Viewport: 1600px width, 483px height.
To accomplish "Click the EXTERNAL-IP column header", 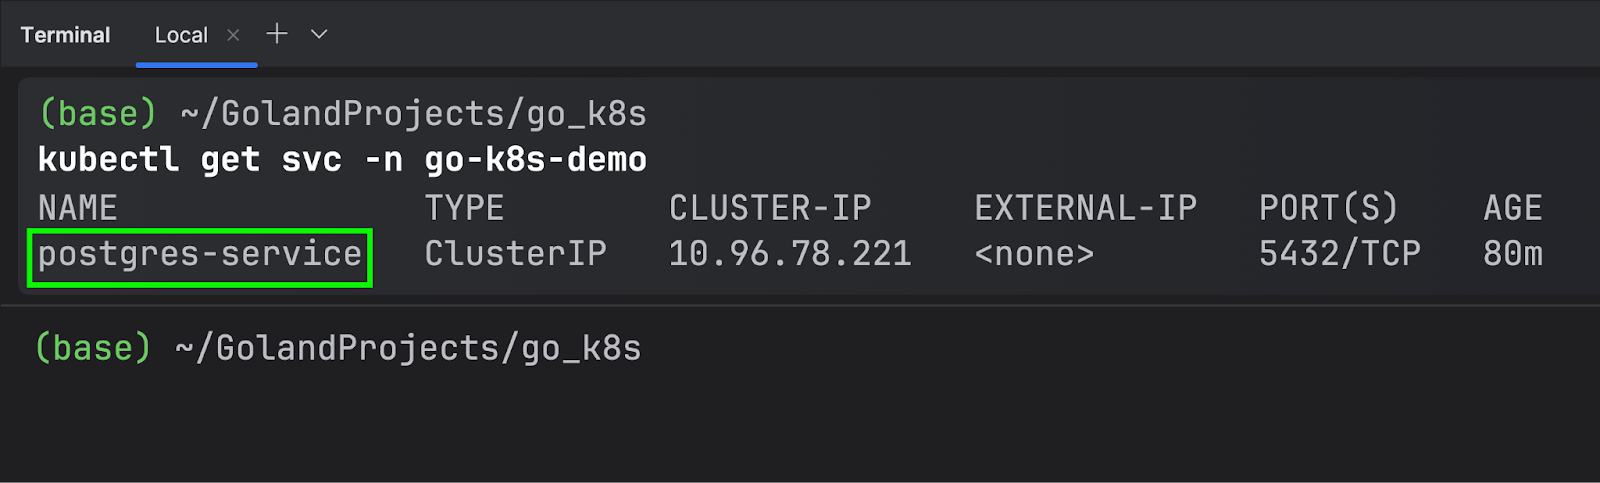I will click(x=1085, y=208).
